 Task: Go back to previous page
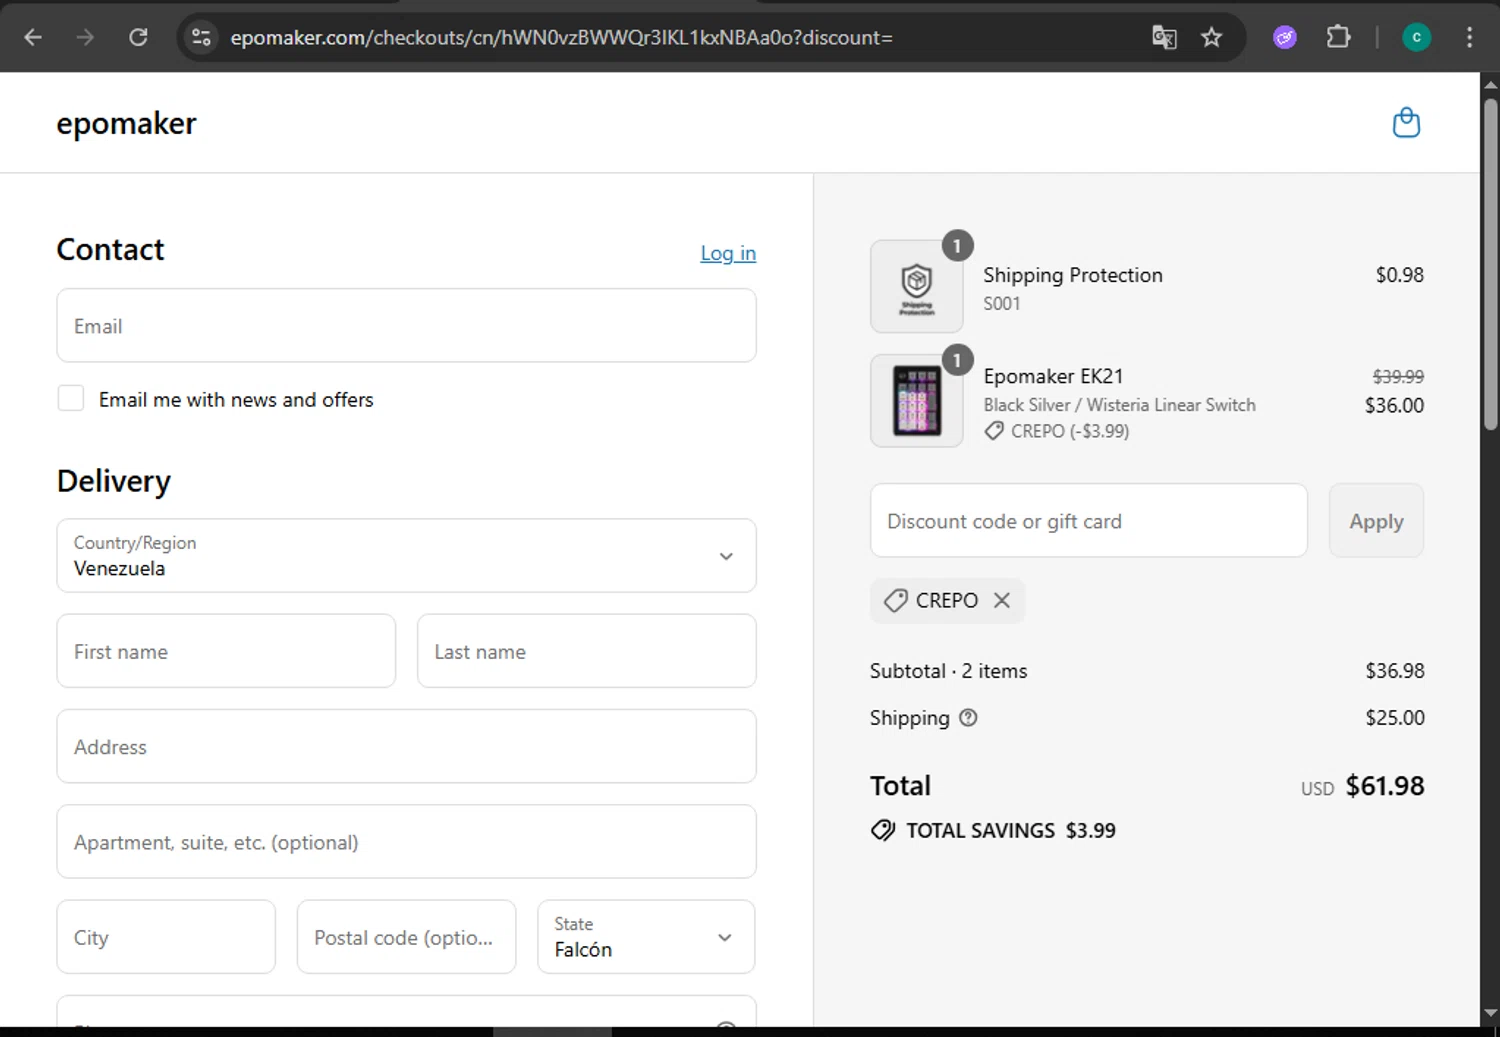point(33,38)
